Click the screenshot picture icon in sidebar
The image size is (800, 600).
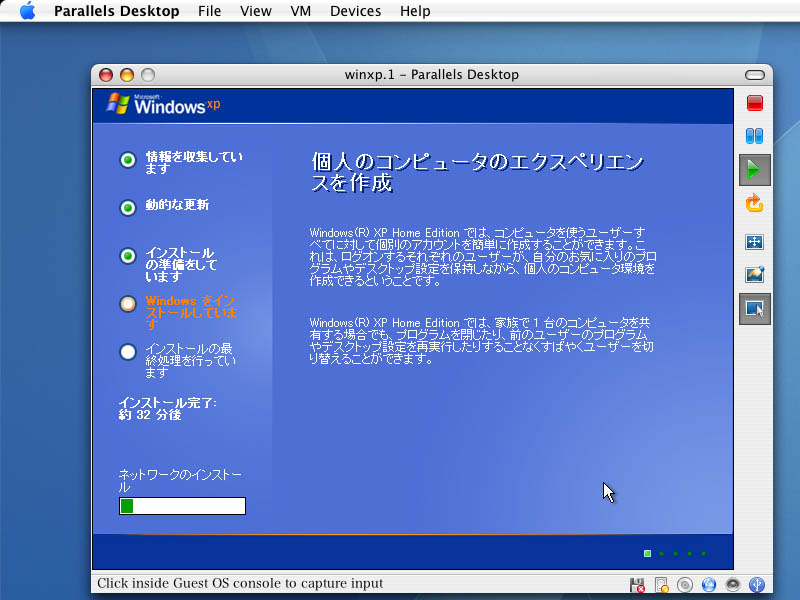pyautogui.click(x=755, y=275)
